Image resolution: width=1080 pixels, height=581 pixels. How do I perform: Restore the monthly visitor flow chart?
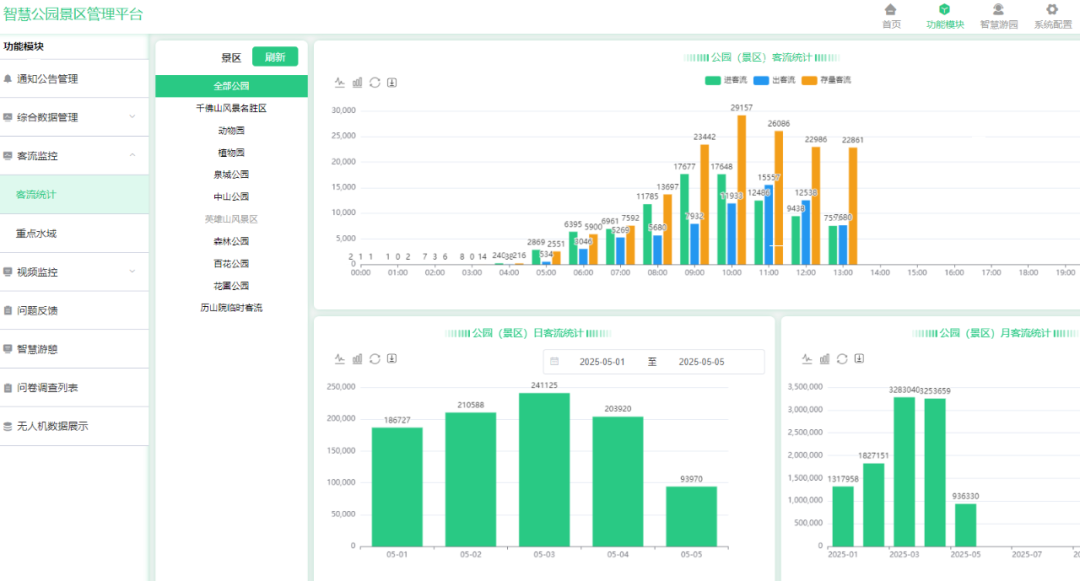(842, 359)
